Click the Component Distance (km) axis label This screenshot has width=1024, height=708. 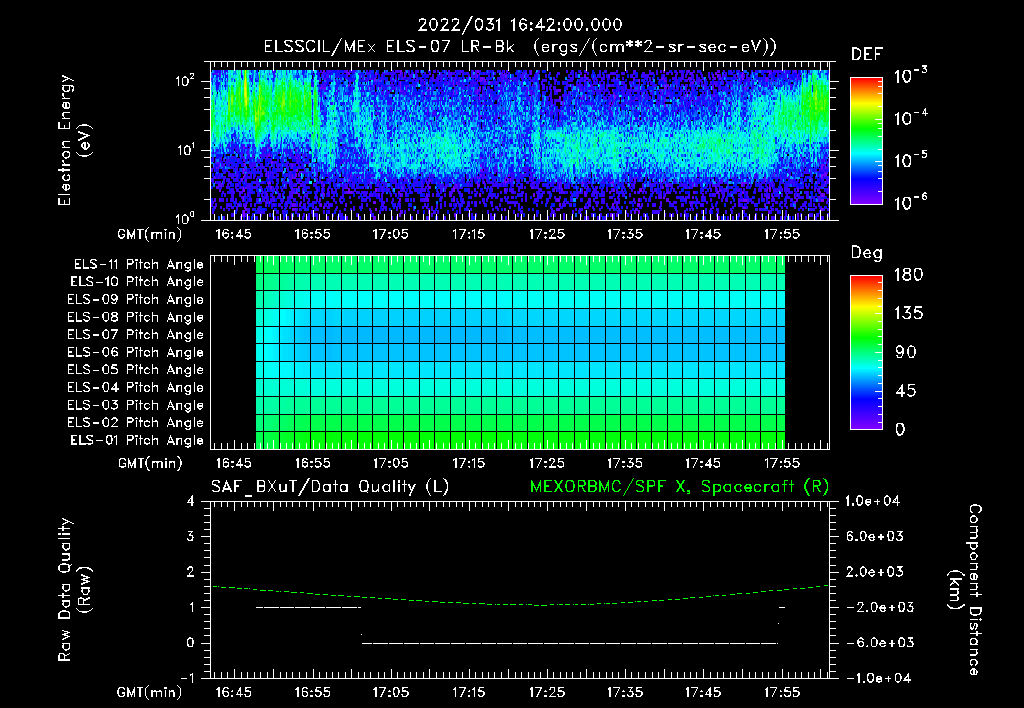click(965, 590)
